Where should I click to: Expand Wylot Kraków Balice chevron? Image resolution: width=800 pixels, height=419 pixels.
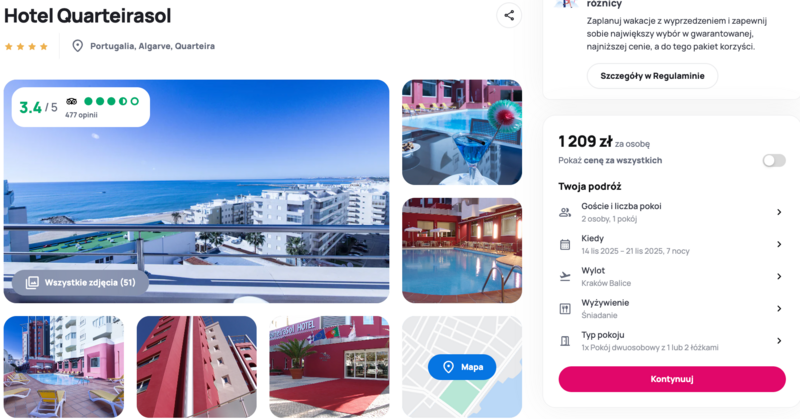pos(779,277)
